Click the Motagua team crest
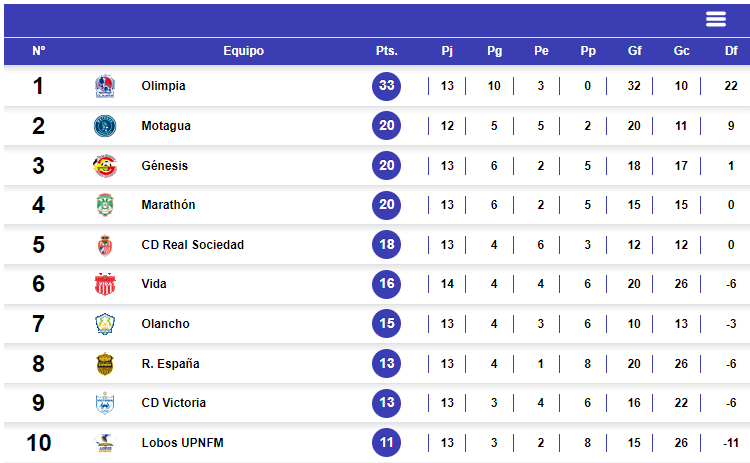 point(104,126)
